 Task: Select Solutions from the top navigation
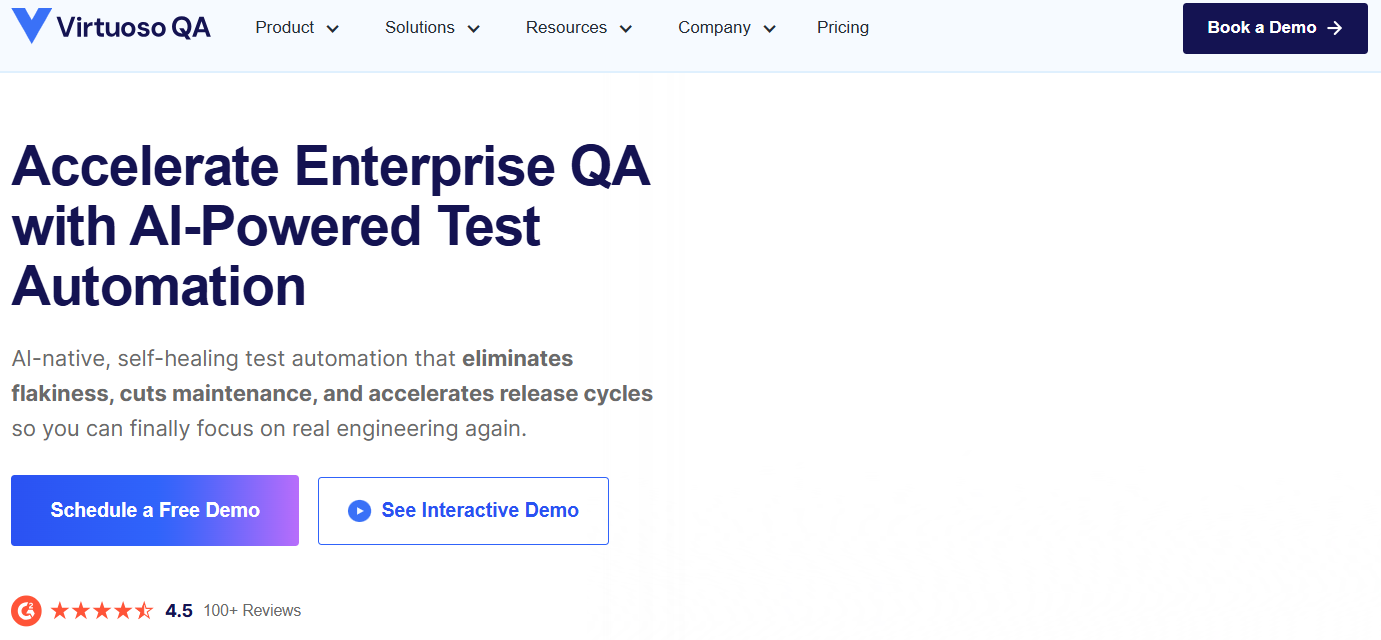(x=419, y=27)
